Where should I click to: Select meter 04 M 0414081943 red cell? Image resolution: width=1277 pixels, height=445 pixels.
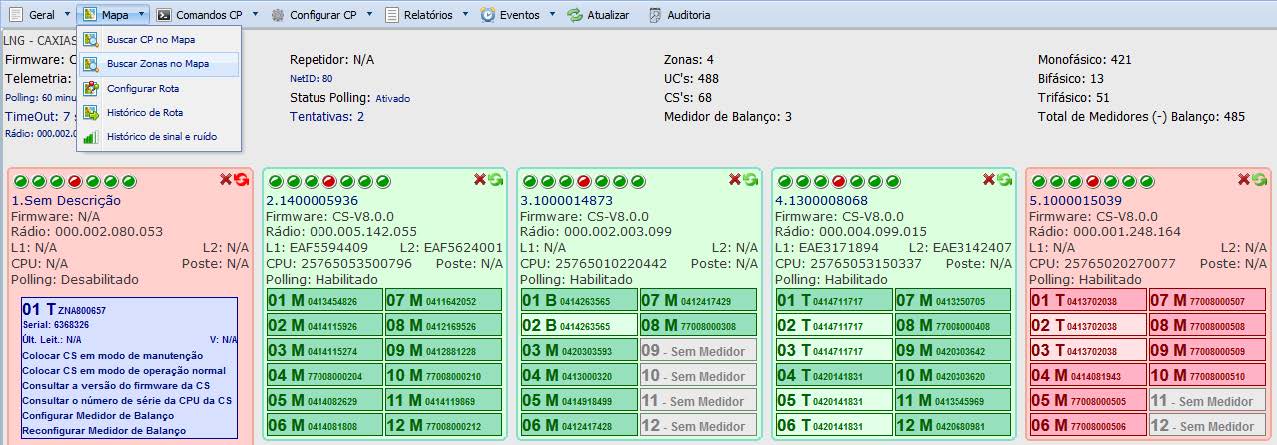(x=1085, y=375)
